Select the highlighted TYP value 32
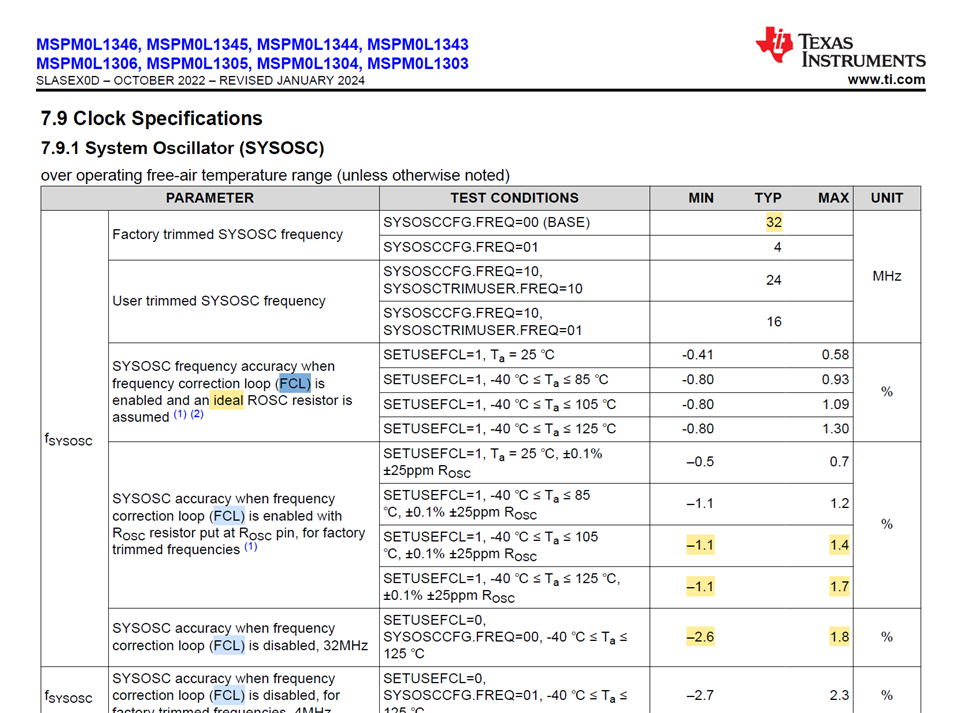The image size is (959, 713). pos(774,222)
